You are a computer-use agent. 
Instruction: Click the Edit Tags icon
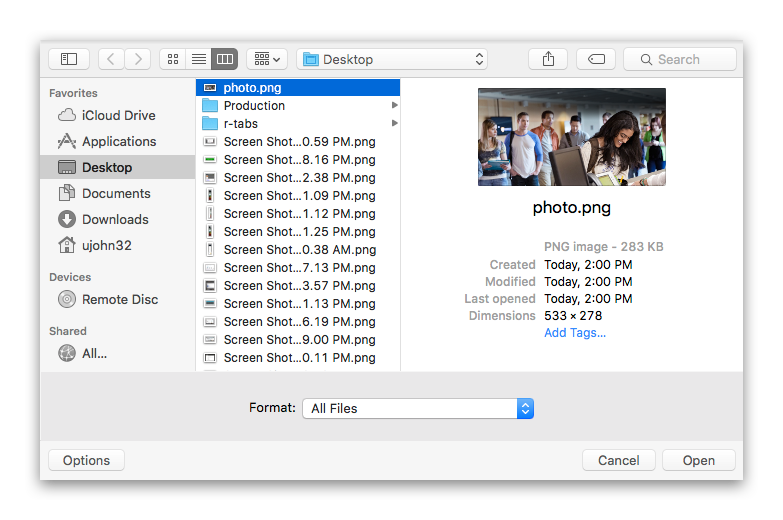[596, 59]
